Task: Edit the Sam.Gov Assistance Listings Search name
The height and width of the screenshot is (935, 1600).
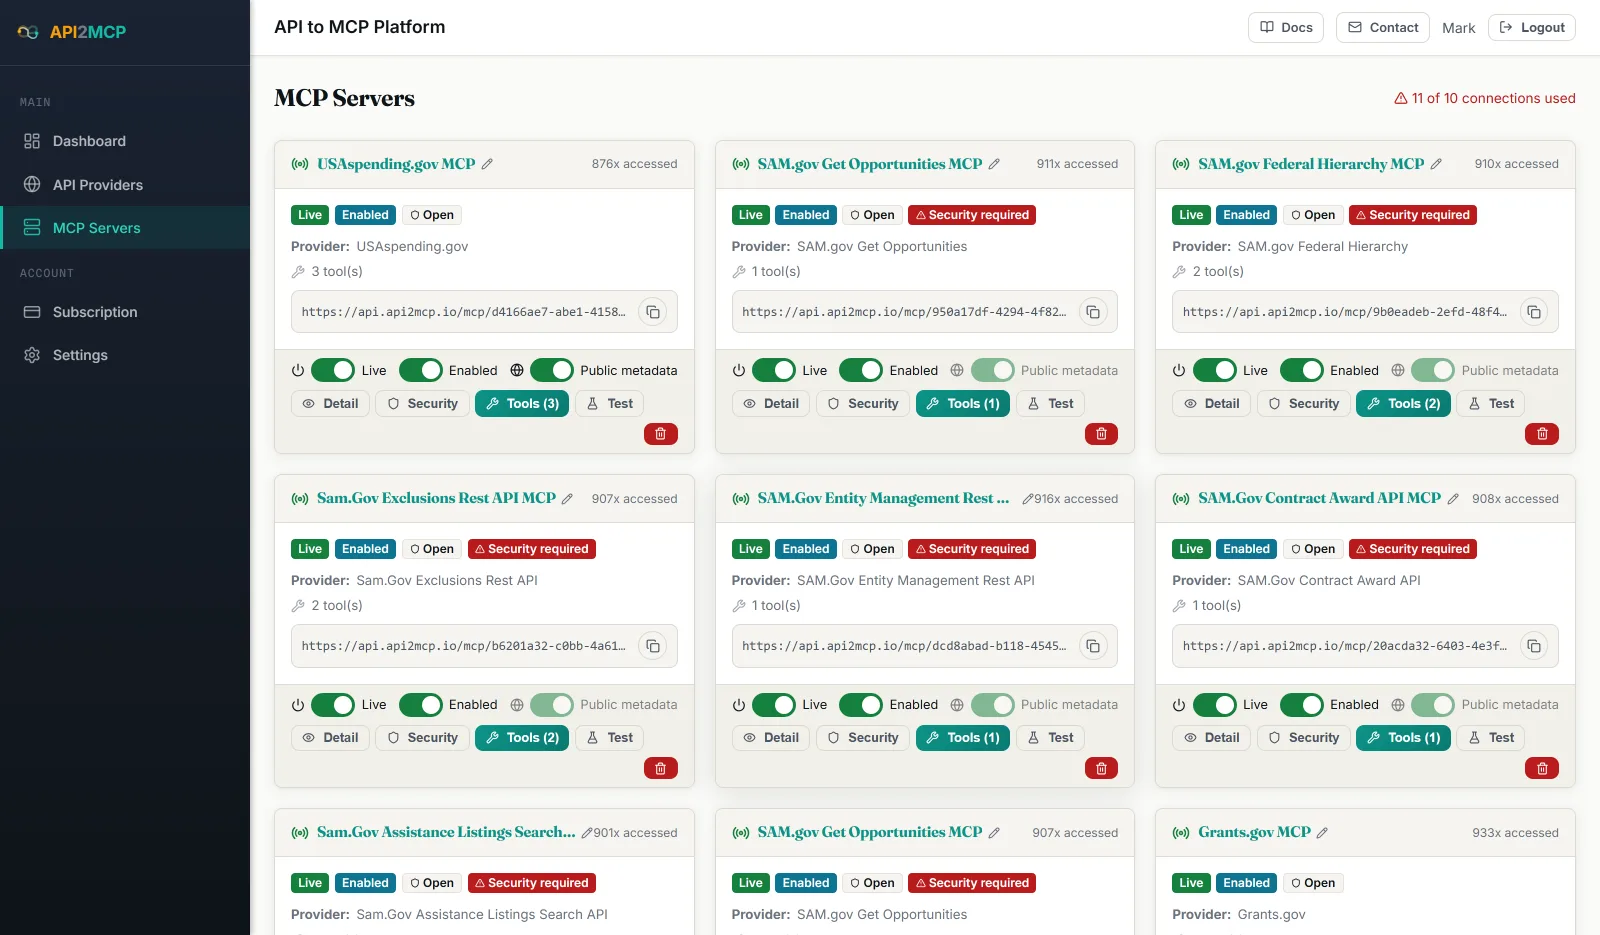Action: tap(587, 832)
